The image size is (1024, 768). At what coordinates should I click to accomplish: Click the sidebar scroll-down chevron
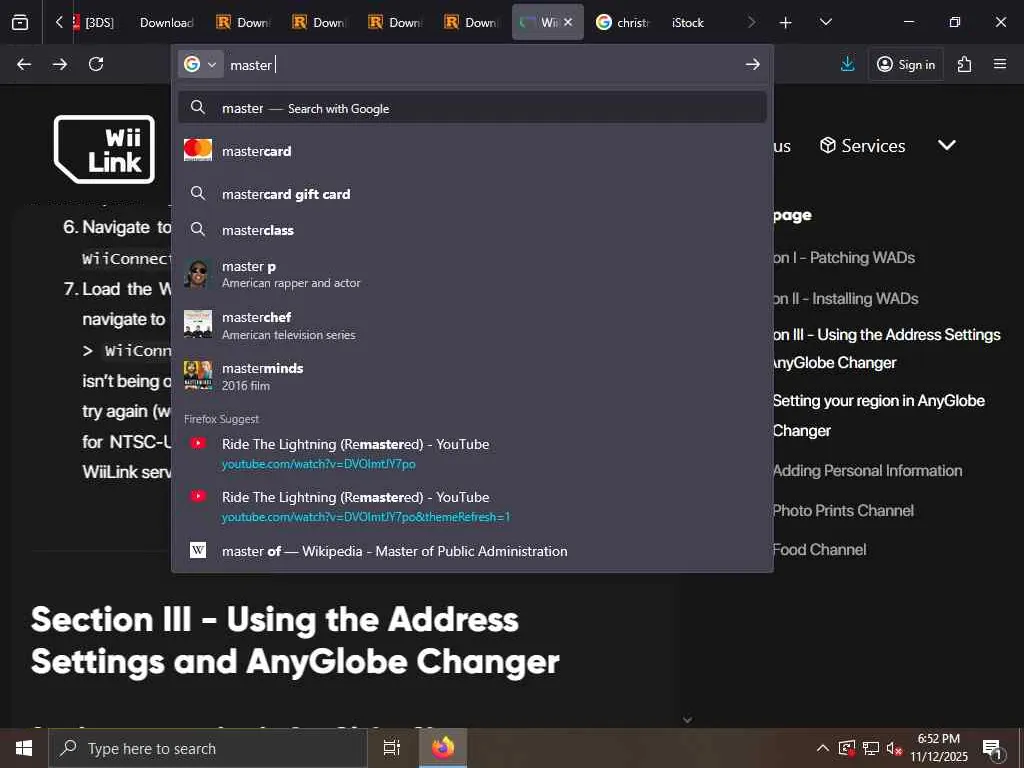pyautogui.click(x=687, y=719)
